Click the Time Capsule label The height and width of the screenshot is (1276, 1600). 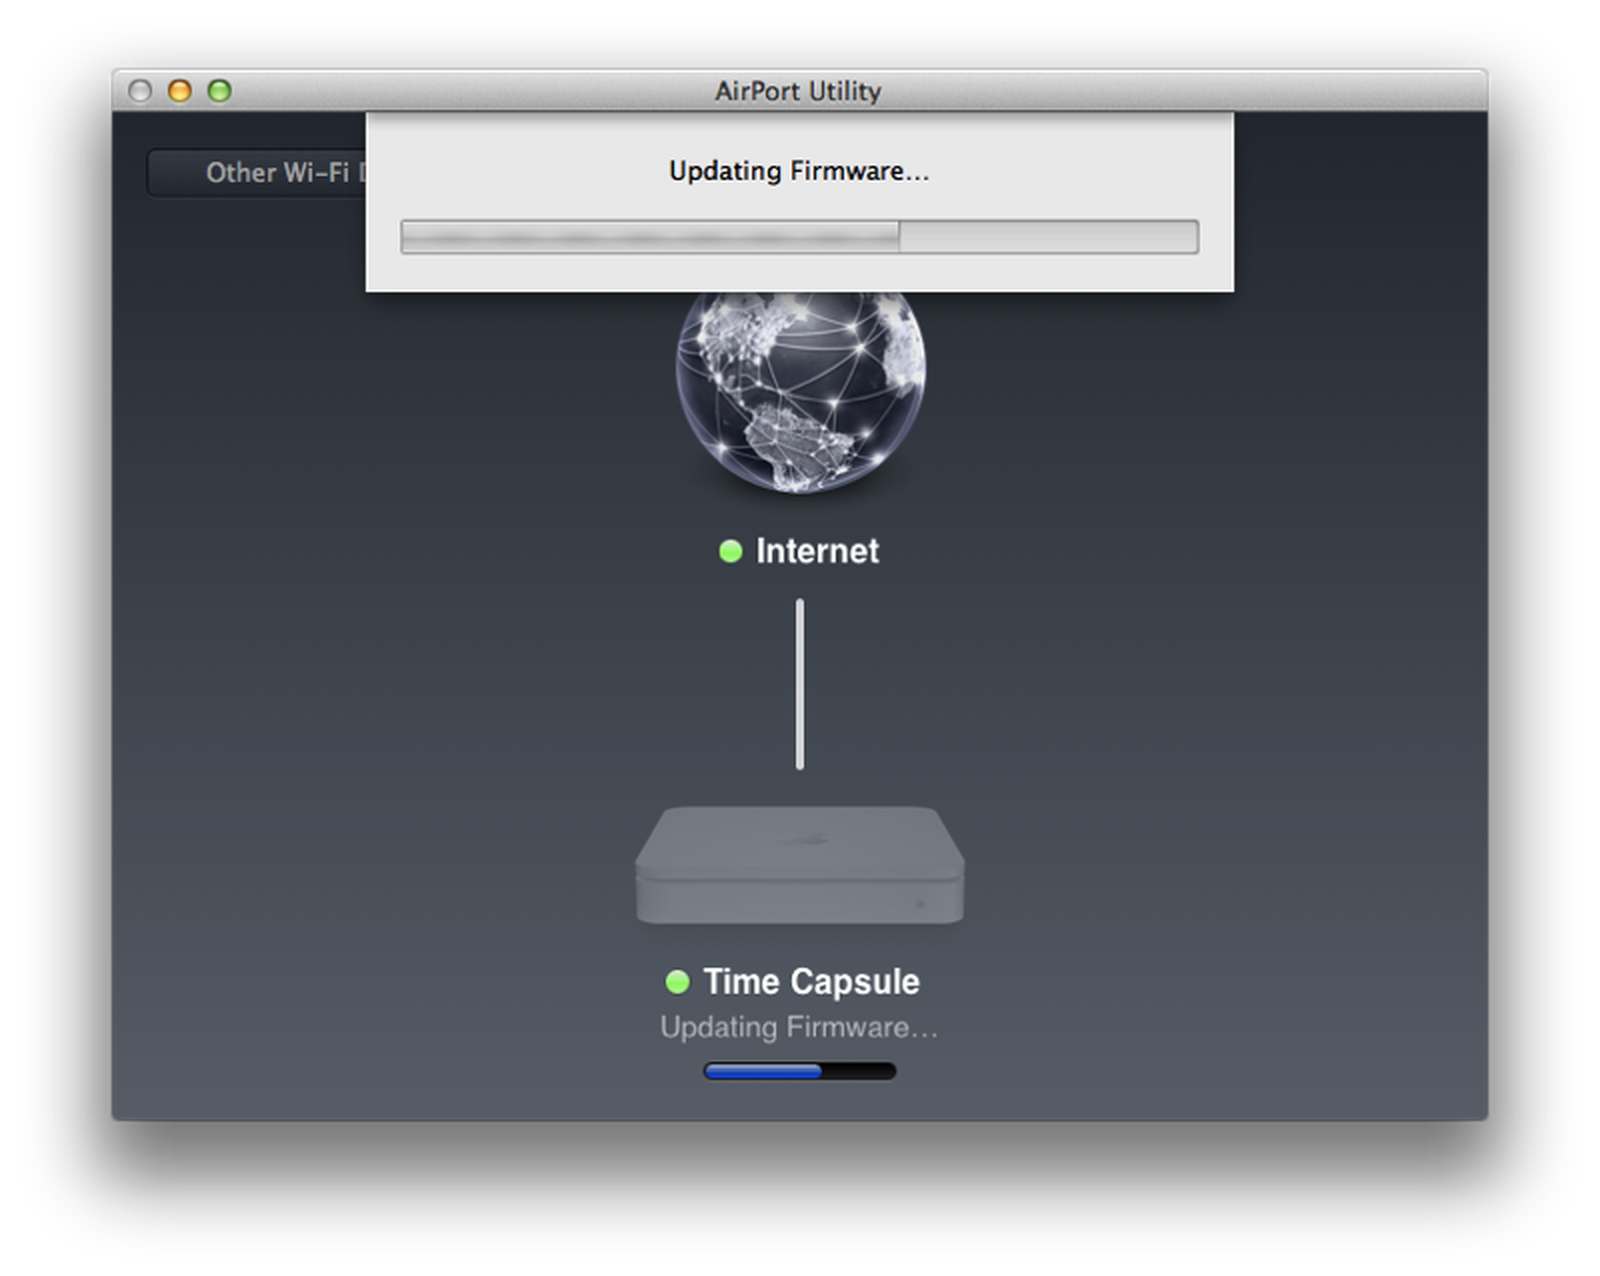click(x=811, y=982)
